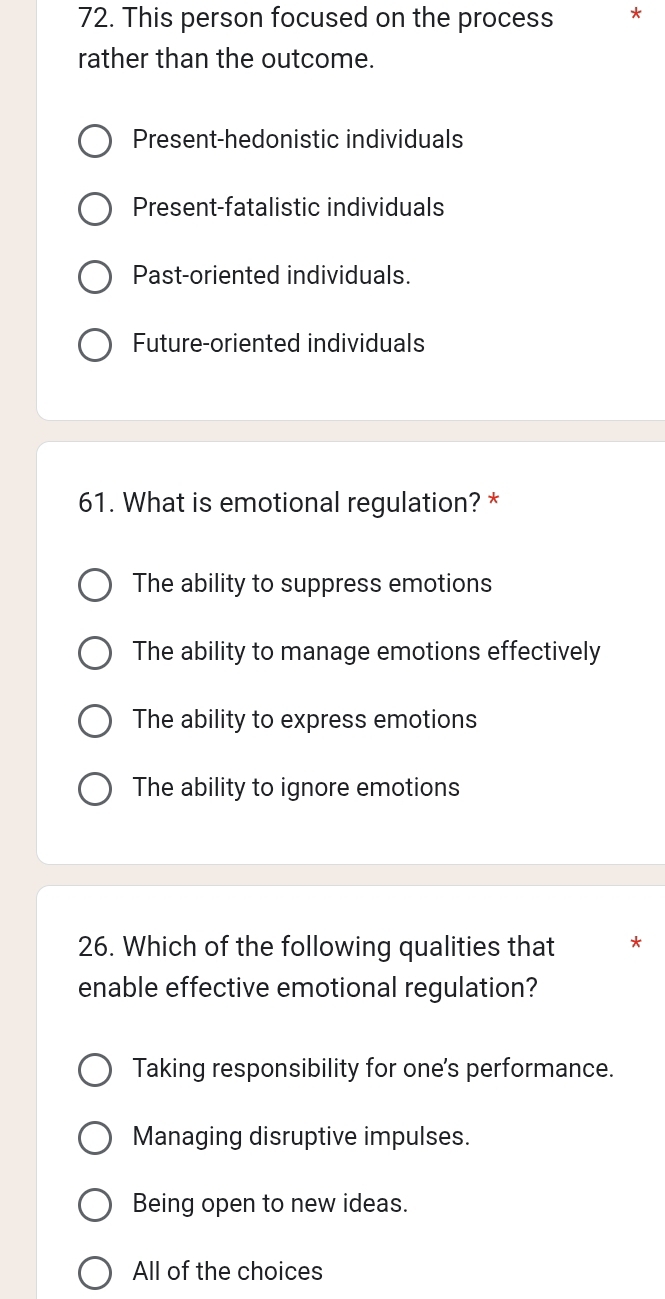
Task: Choose 'Managing disruptive impulses.' option
Action: click(95, 1138)
